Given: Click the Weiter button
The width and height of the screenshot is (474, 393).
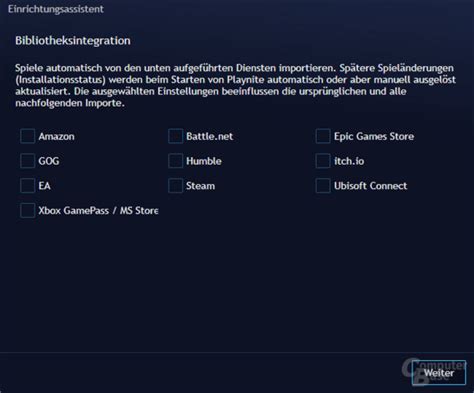Looking at the screenshot, I should pos(439,373).
